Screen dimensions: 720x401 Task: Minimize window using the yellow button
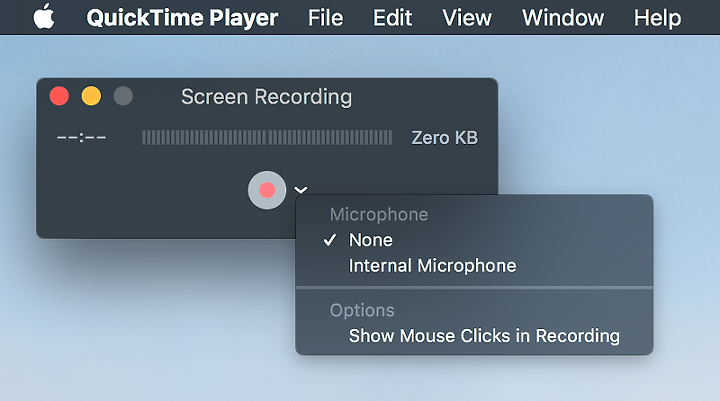point(91,96)
